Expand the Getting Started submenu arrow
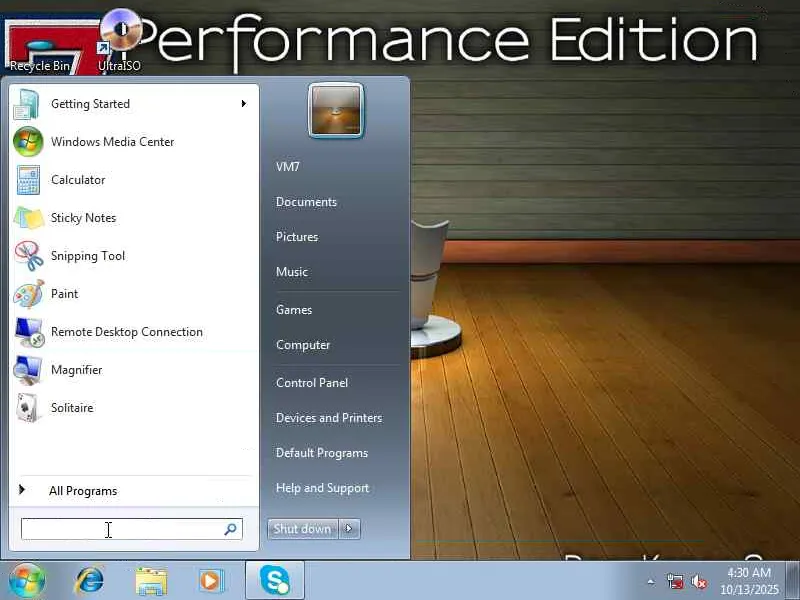Screen dimensions: 800x600 pos(244,104)
